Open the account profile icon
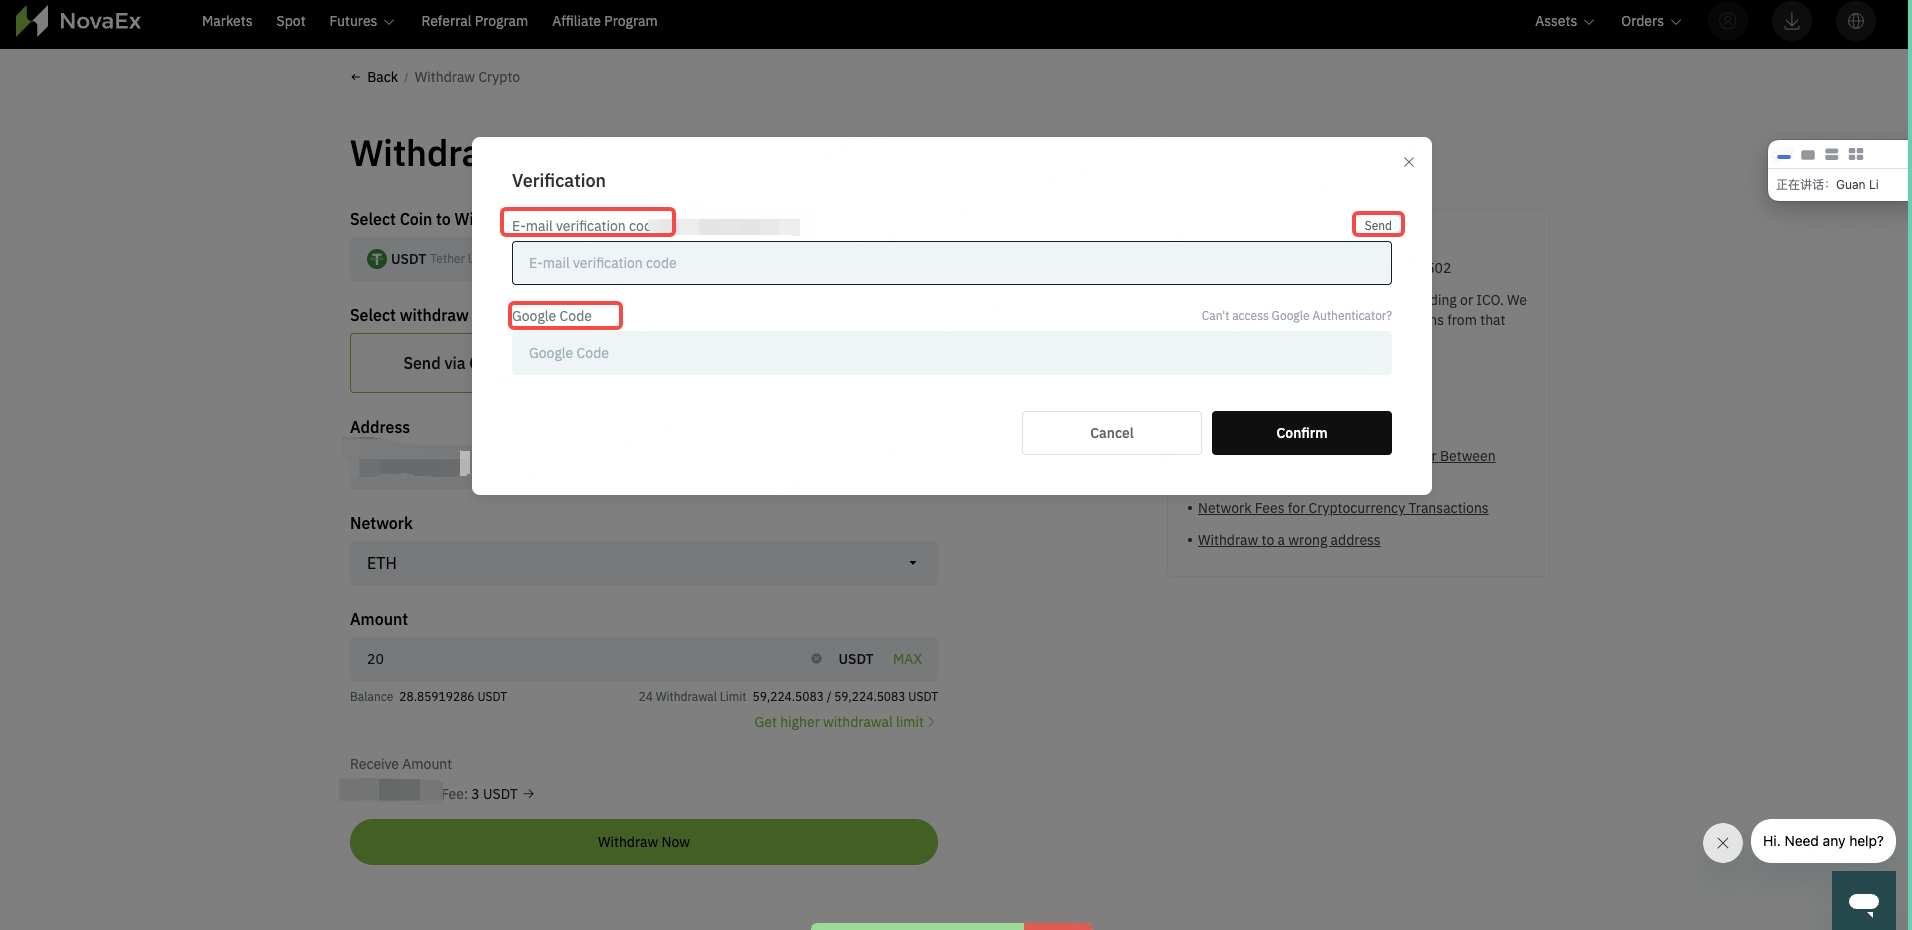This screenshot has width=1912, height=930. 1728,20
